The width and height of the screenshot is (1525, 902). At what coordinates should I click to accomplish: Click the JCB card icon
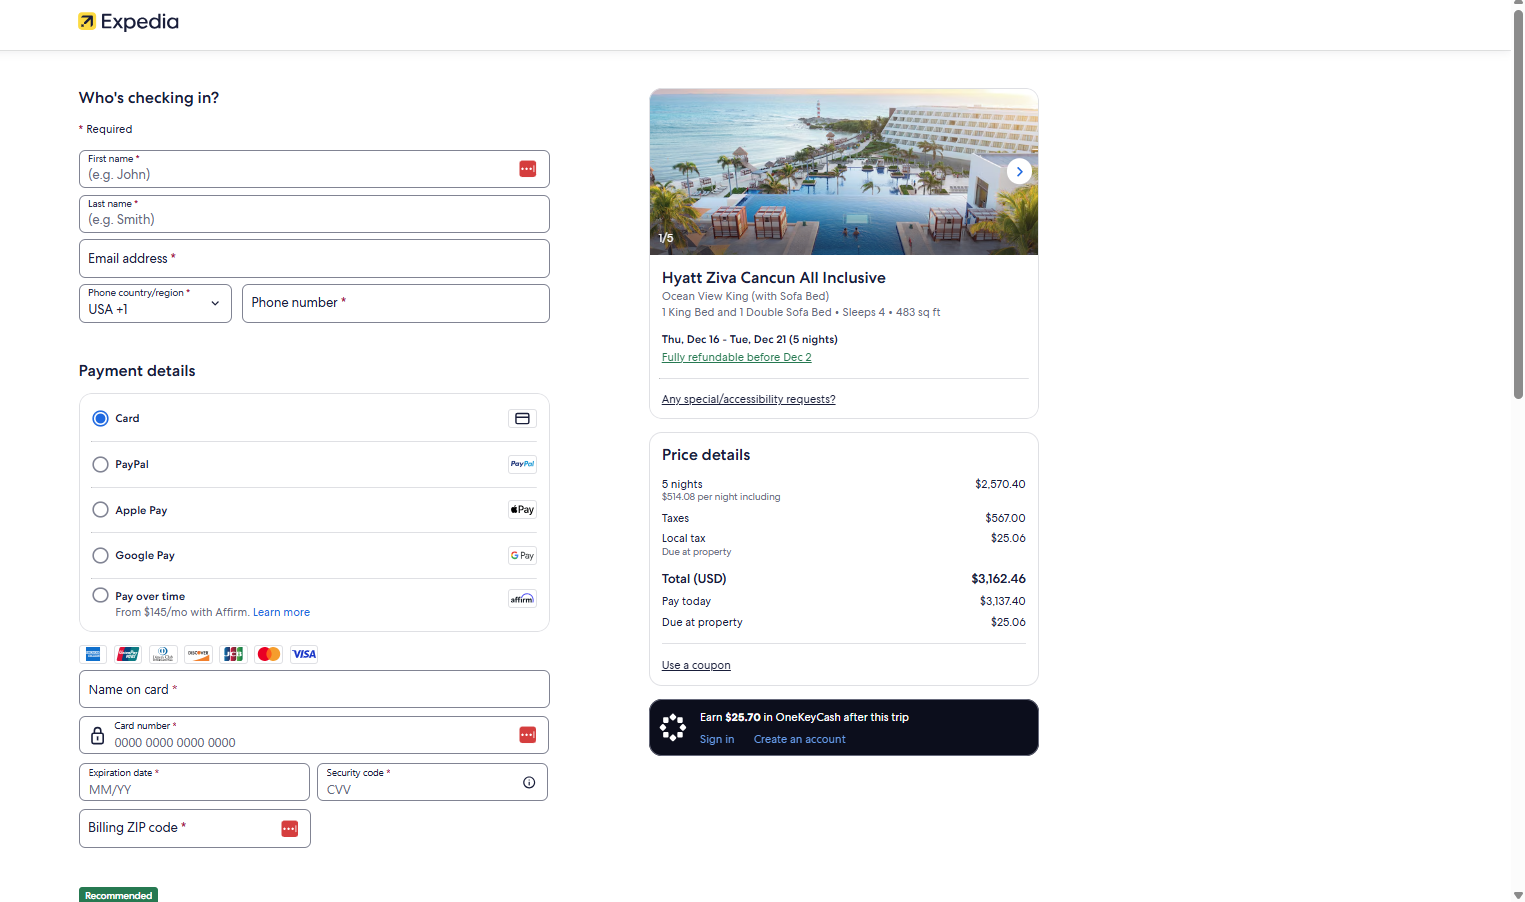233,654
